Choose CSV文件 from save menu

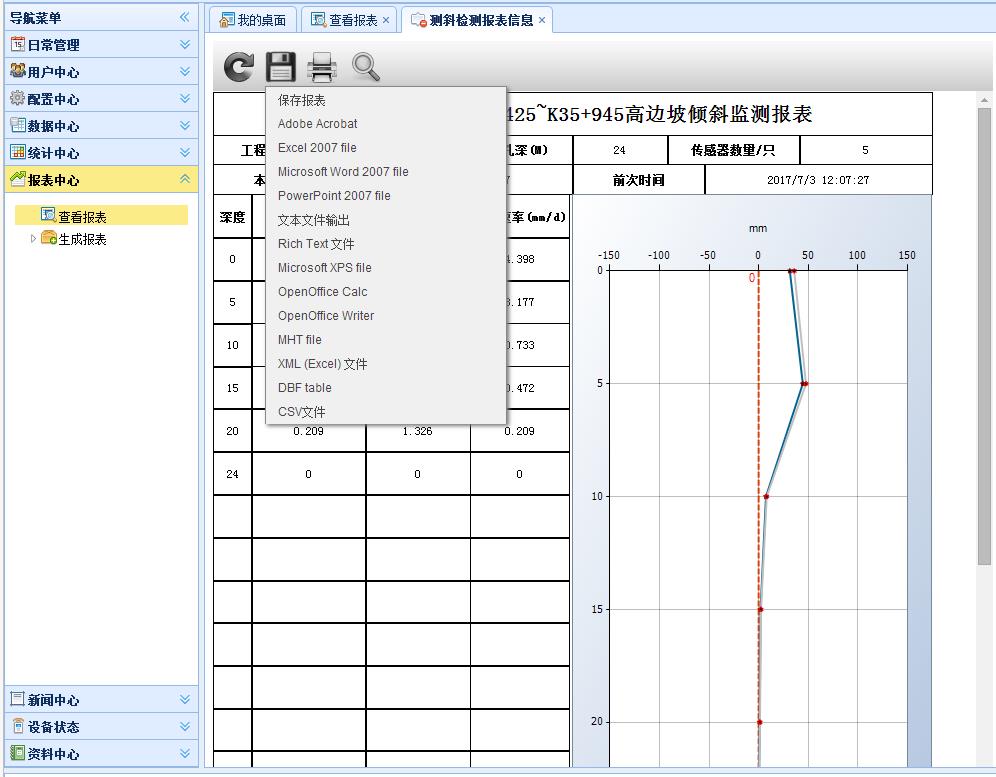click(301, 412)
